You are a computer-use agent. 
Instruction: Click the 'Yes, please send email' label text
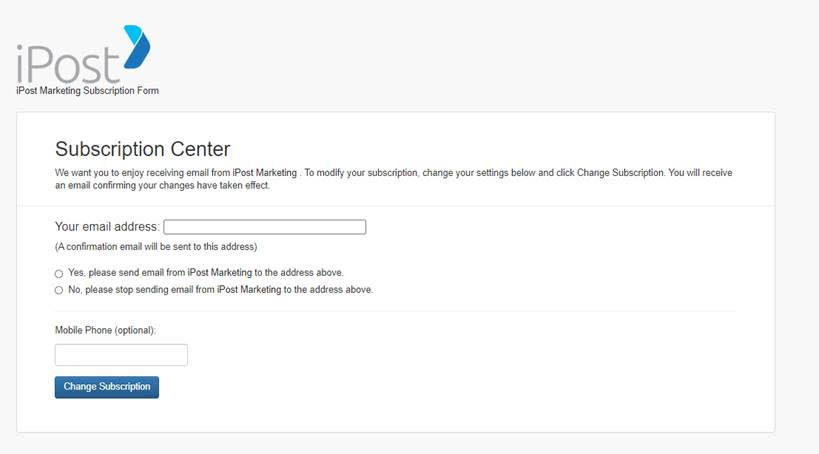206,273
